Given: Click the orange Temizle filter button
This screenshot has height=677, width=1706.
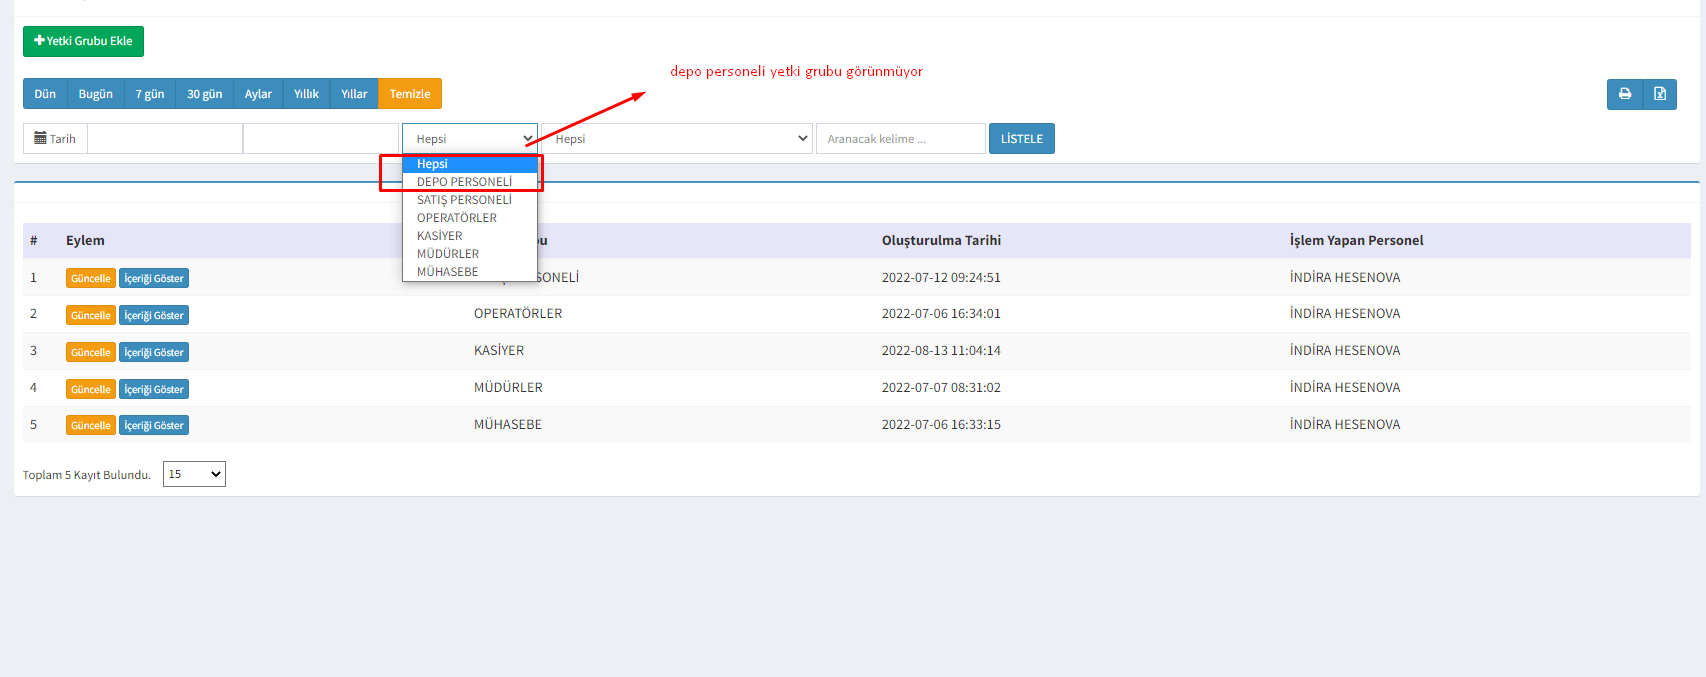Looking at the screenshot, I should point(409,94).
